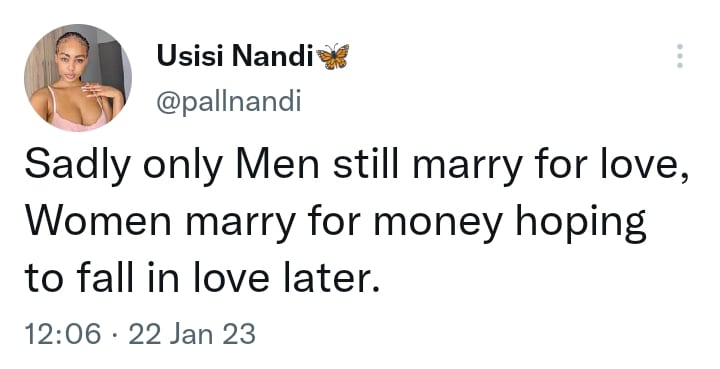Click the line 'to fall in love later.'

tap(203, 278)
